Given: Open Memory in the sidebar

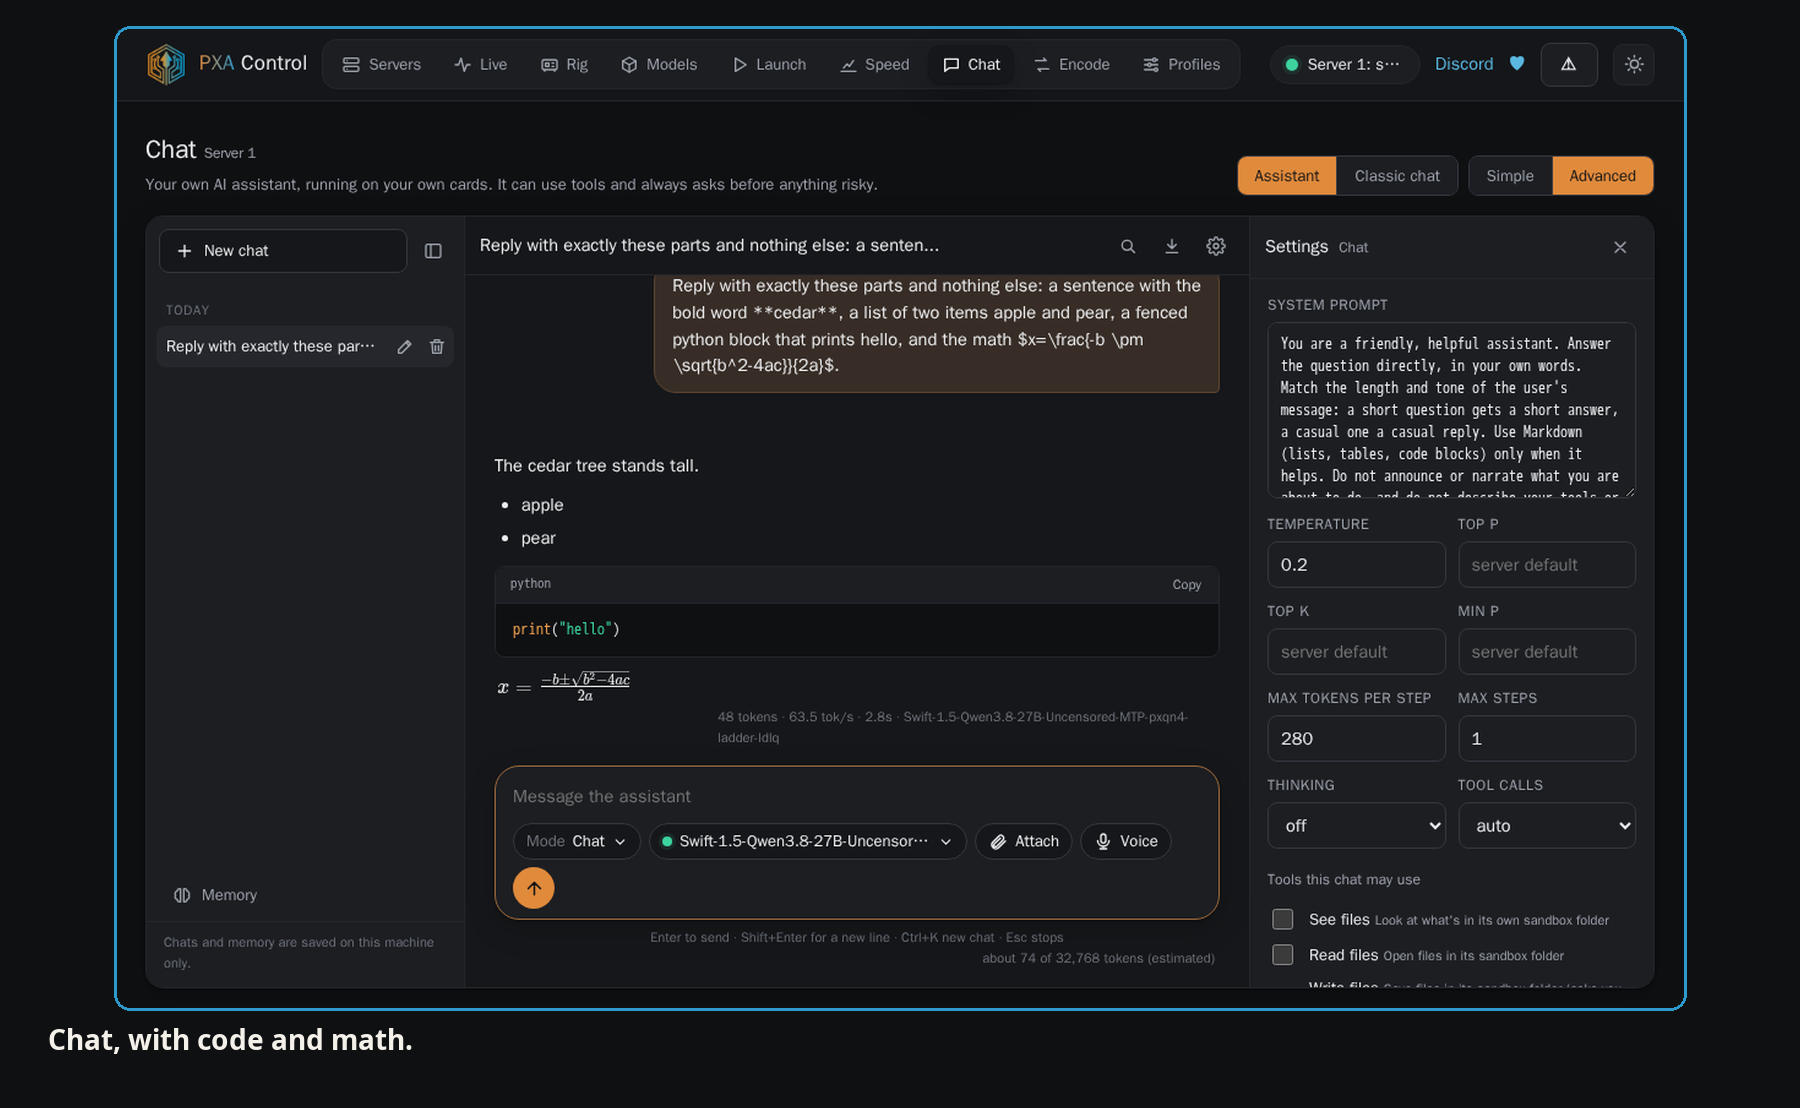Looking at the screenshot, I should [215, 895].
